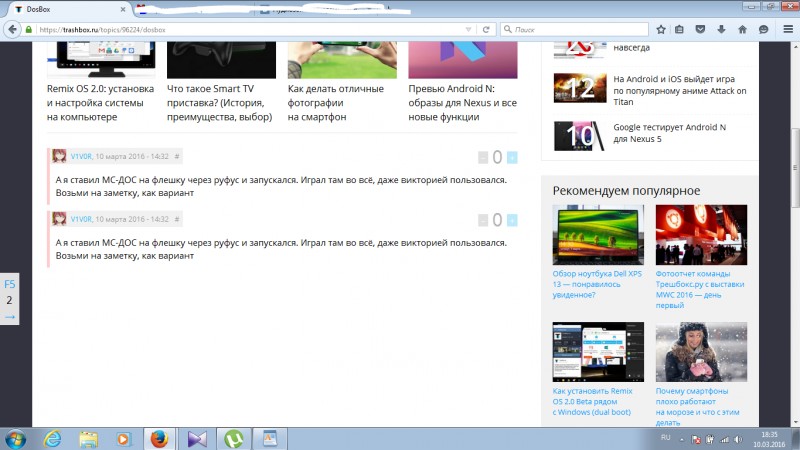Screen dimensions: 800x450
Task: Click the avatar on the second V1V0R comment
Action: click(59, 219)
